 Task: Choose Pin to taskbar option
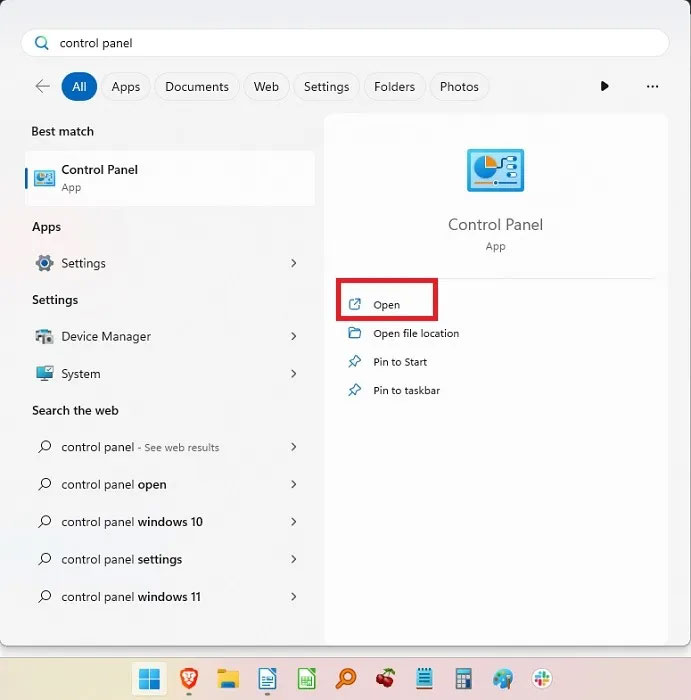coord(406,391)
